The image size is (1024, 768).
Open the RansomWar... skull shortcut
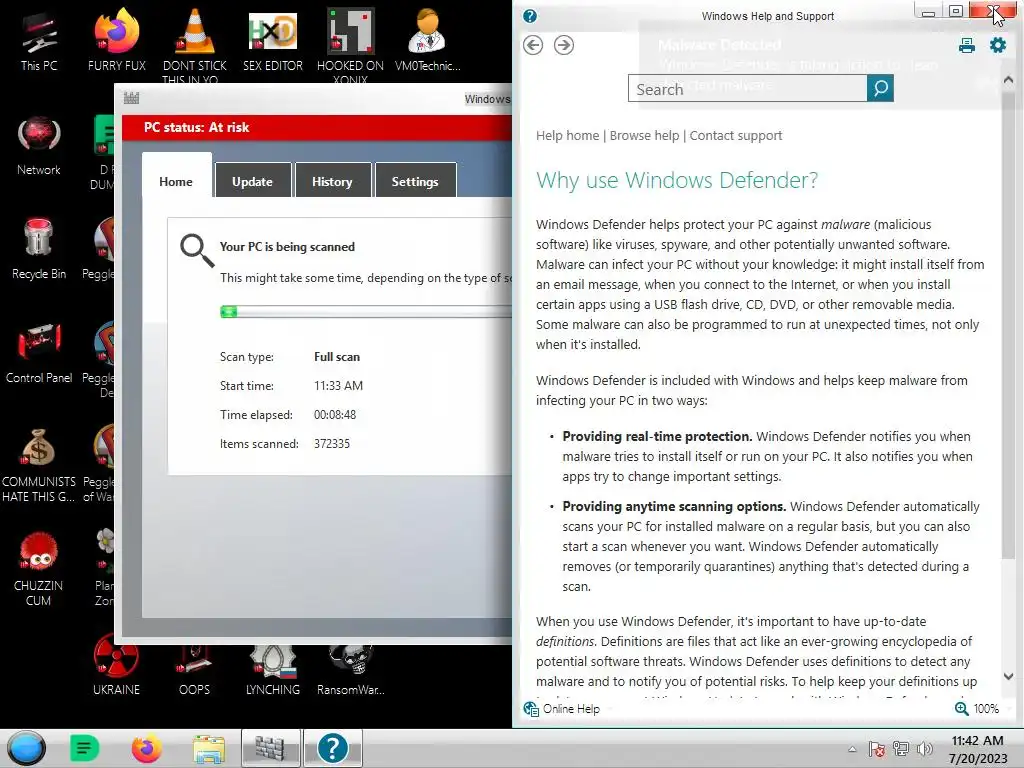[x=350, y=667]
